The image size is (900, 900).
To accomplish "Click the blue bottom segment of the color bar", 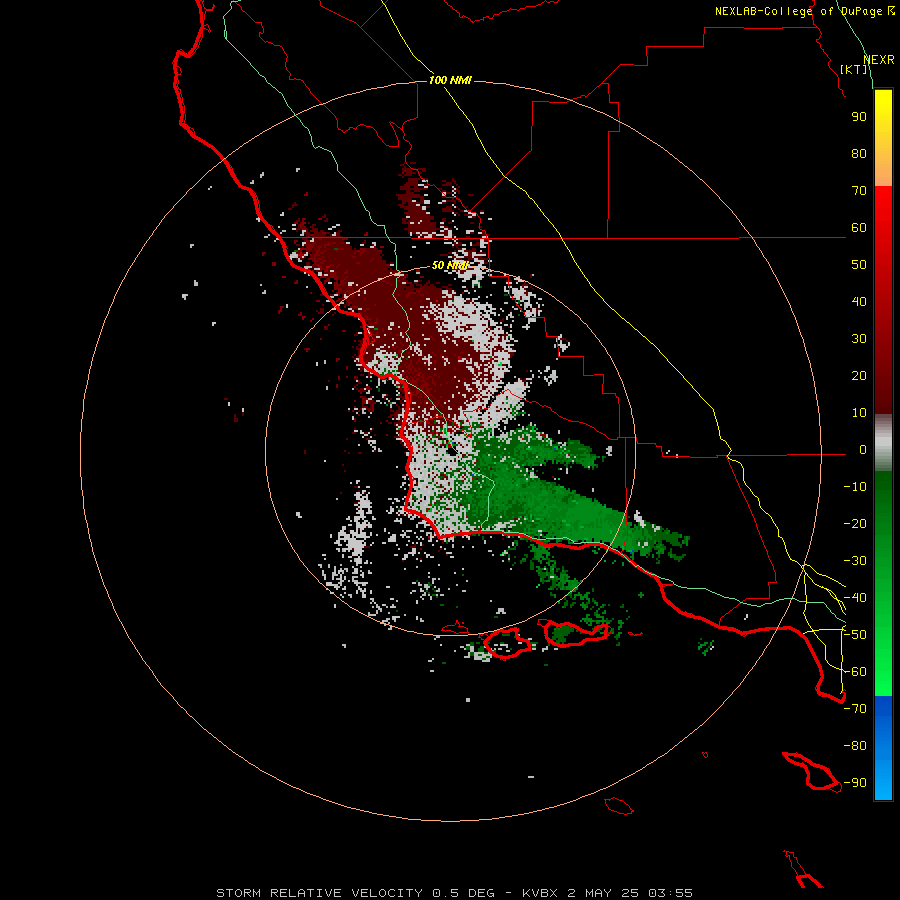I will point(883,747).
